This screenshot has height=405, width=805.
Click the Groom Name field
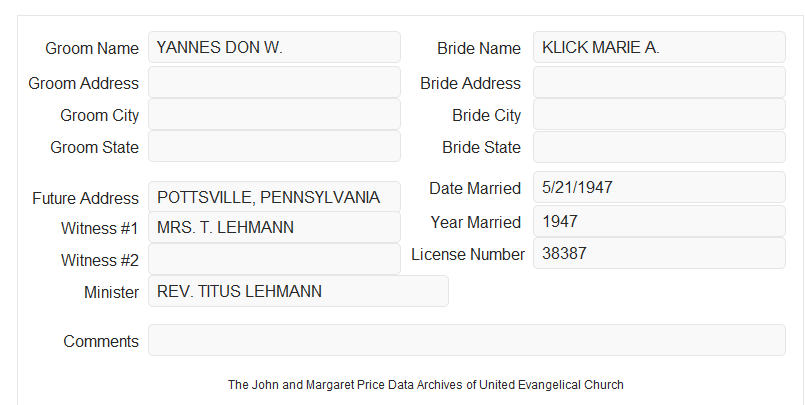274,47
